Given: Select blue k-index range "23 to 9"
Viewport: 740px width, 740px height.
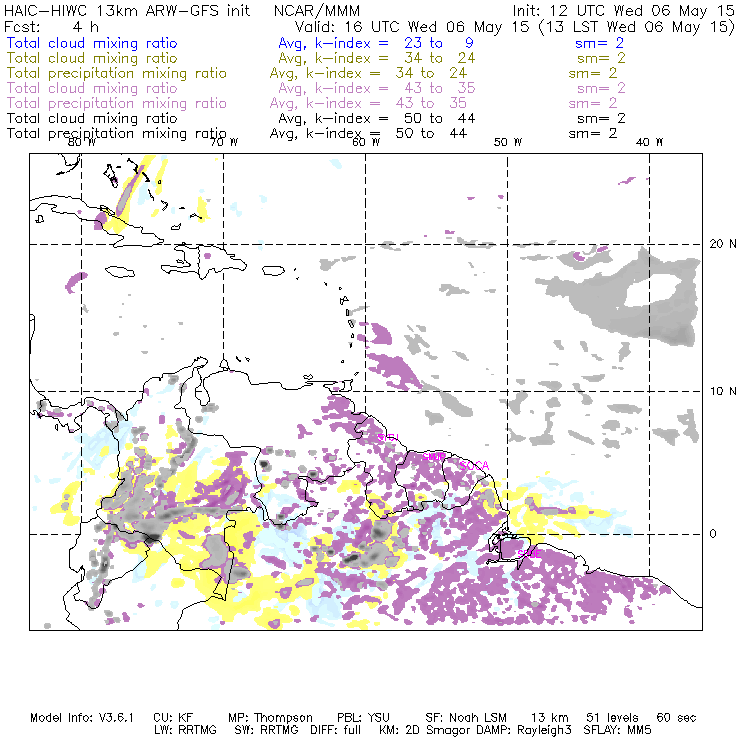Looking at the screenshot, I should tap(439, 43).
